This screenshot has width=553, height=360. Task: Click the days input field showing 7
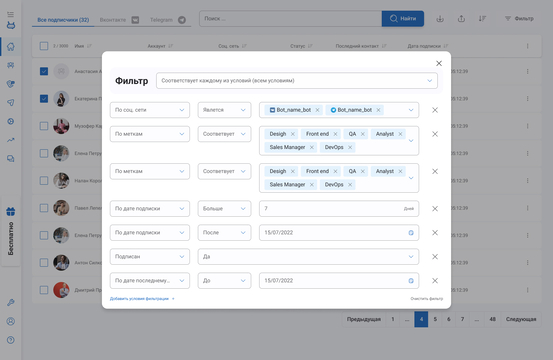pyautogui.click(x=339, y=209)
